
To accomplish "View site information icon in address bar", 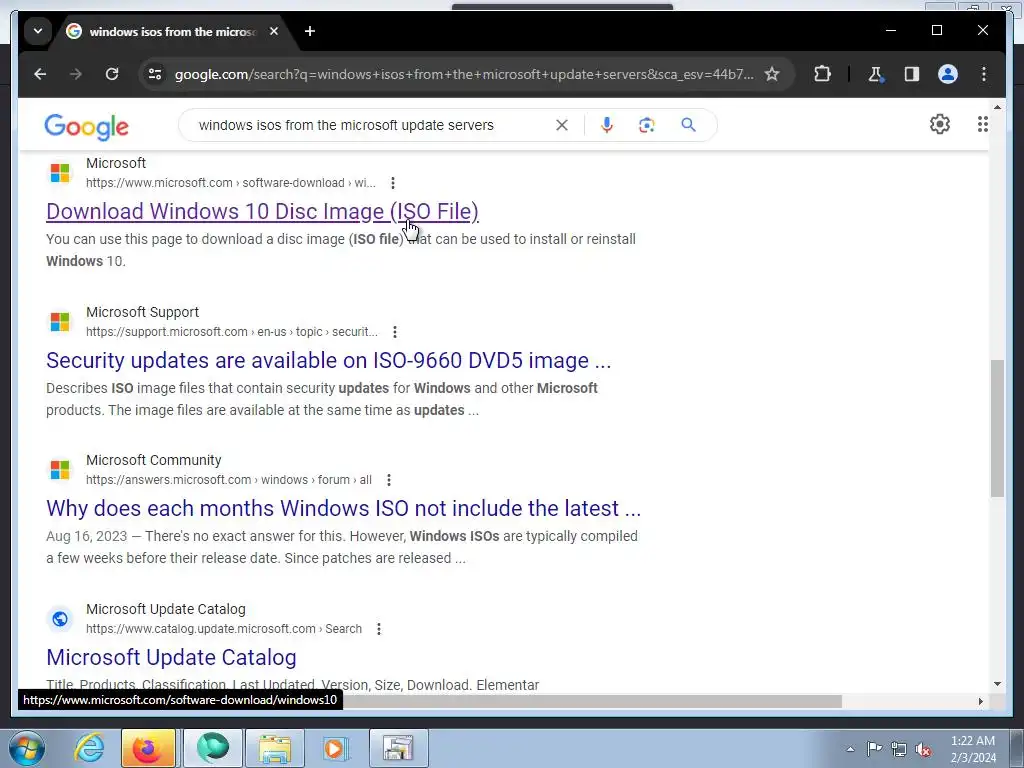I will click(x=155, y=74).
